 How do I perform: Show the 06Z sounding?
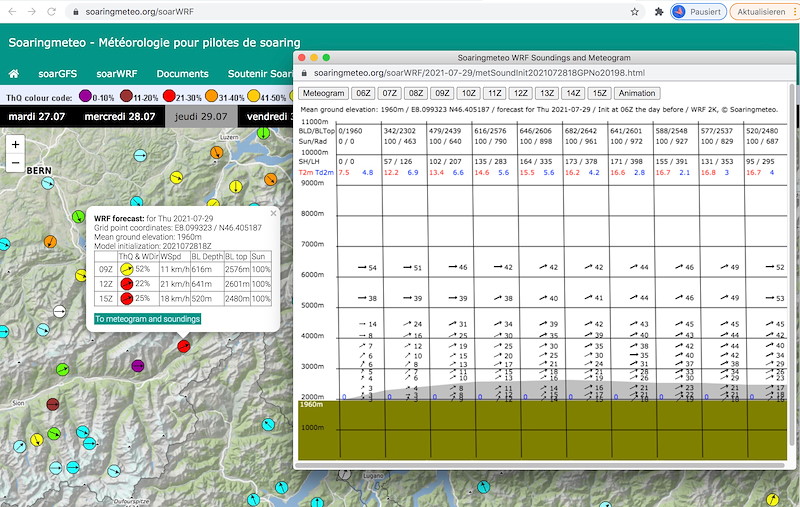(x=363, y=93)
